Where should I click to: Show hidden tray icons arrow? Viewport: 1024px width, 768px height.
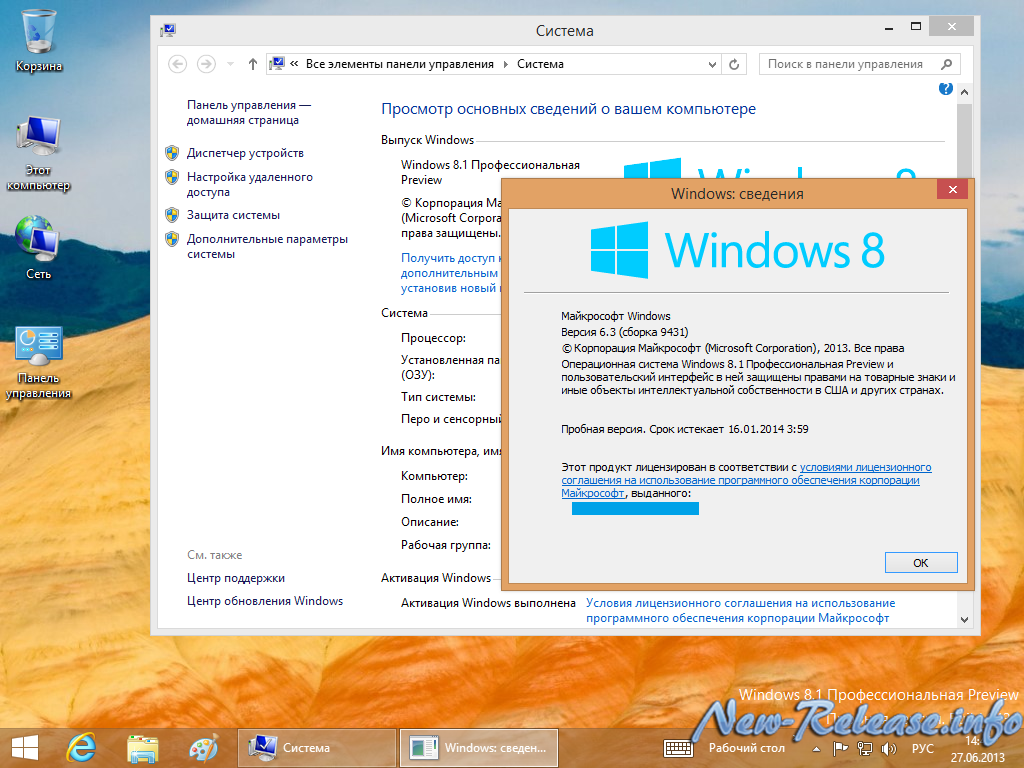[816, 749]
